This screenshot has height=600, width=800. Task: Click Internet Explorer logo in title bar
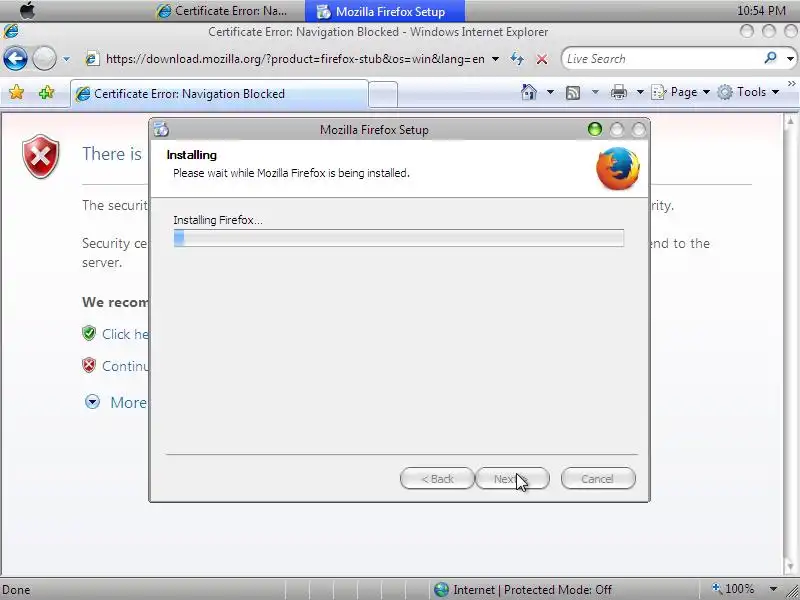click(11, 32)
